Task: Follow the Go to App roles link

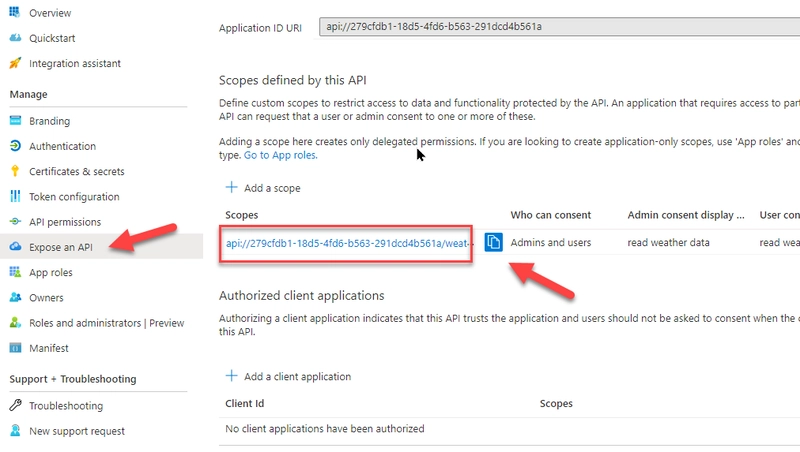Action: 281,155
